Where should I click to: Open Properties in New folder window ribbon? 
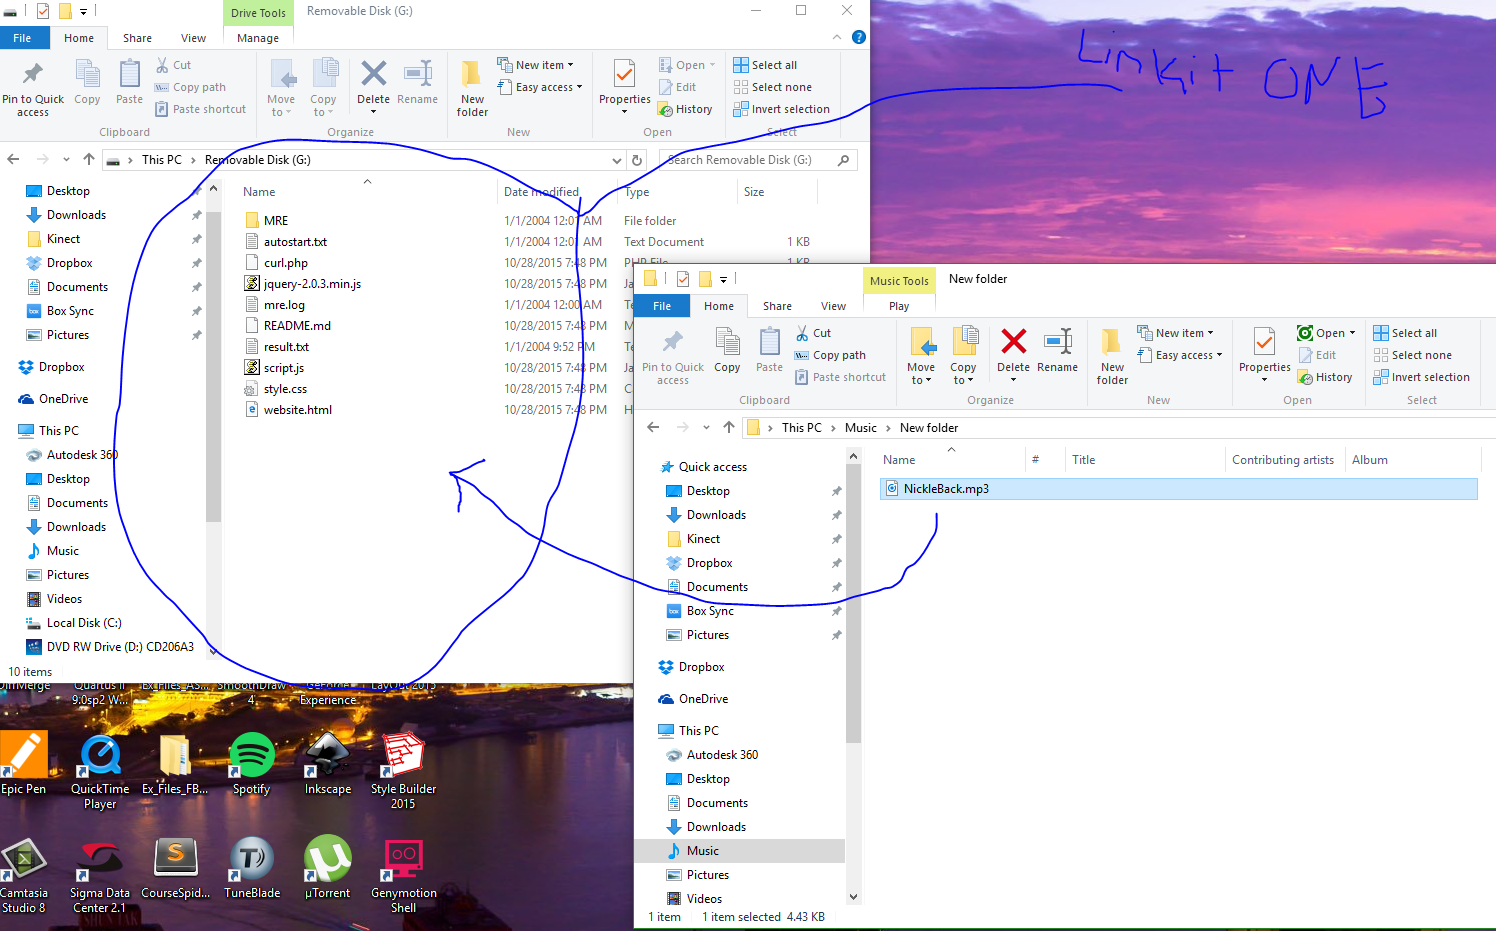click(x=1264, y=356)
